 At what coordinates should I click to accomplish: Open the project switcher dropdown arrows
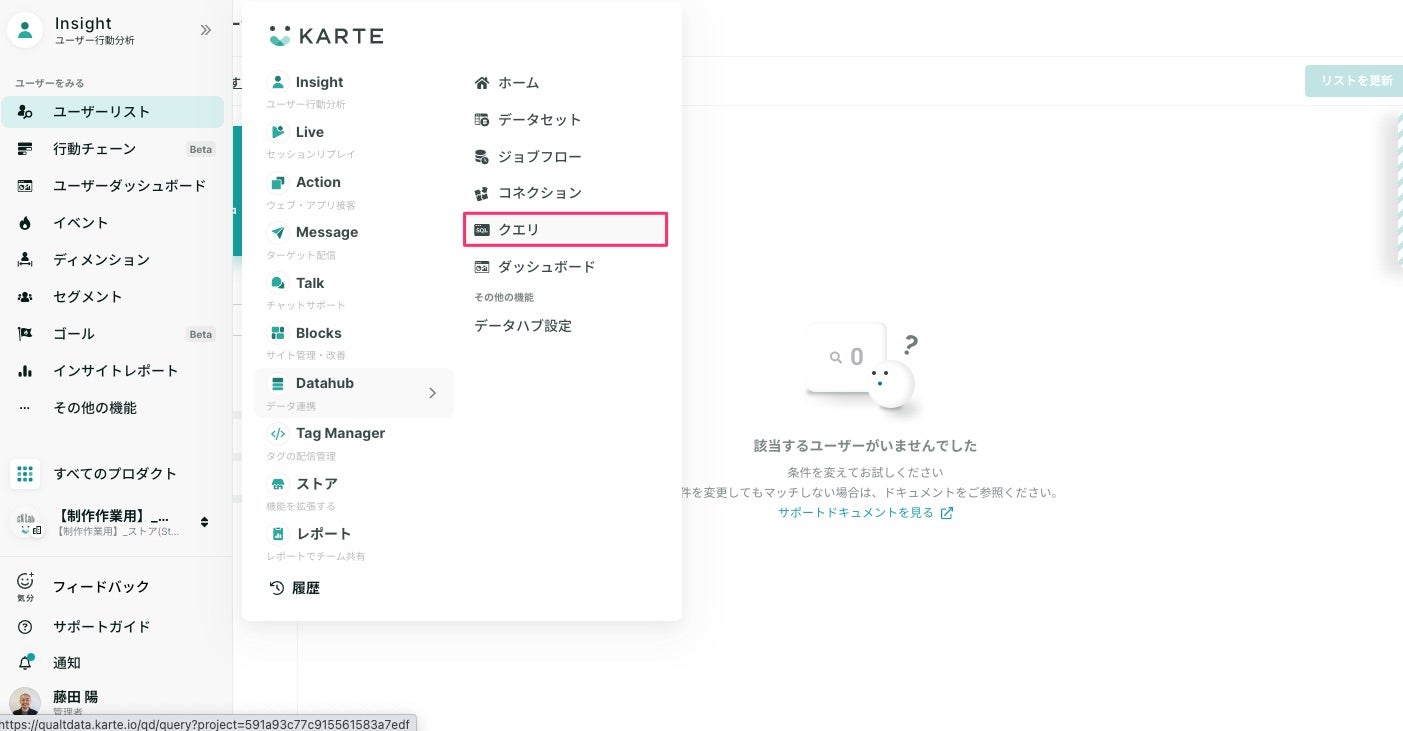point(205,522)
